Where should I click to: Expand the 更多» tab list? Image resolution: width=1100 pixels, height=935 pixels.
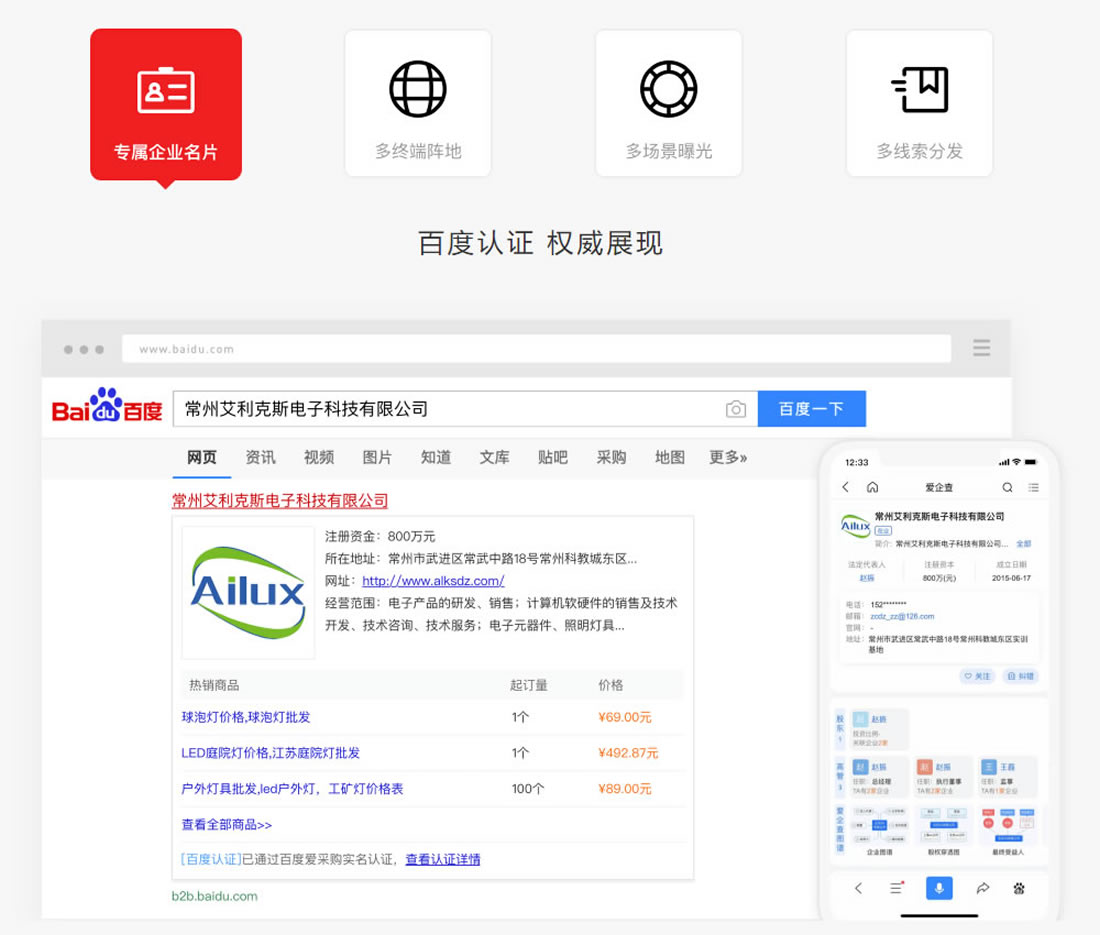[728, 457]
